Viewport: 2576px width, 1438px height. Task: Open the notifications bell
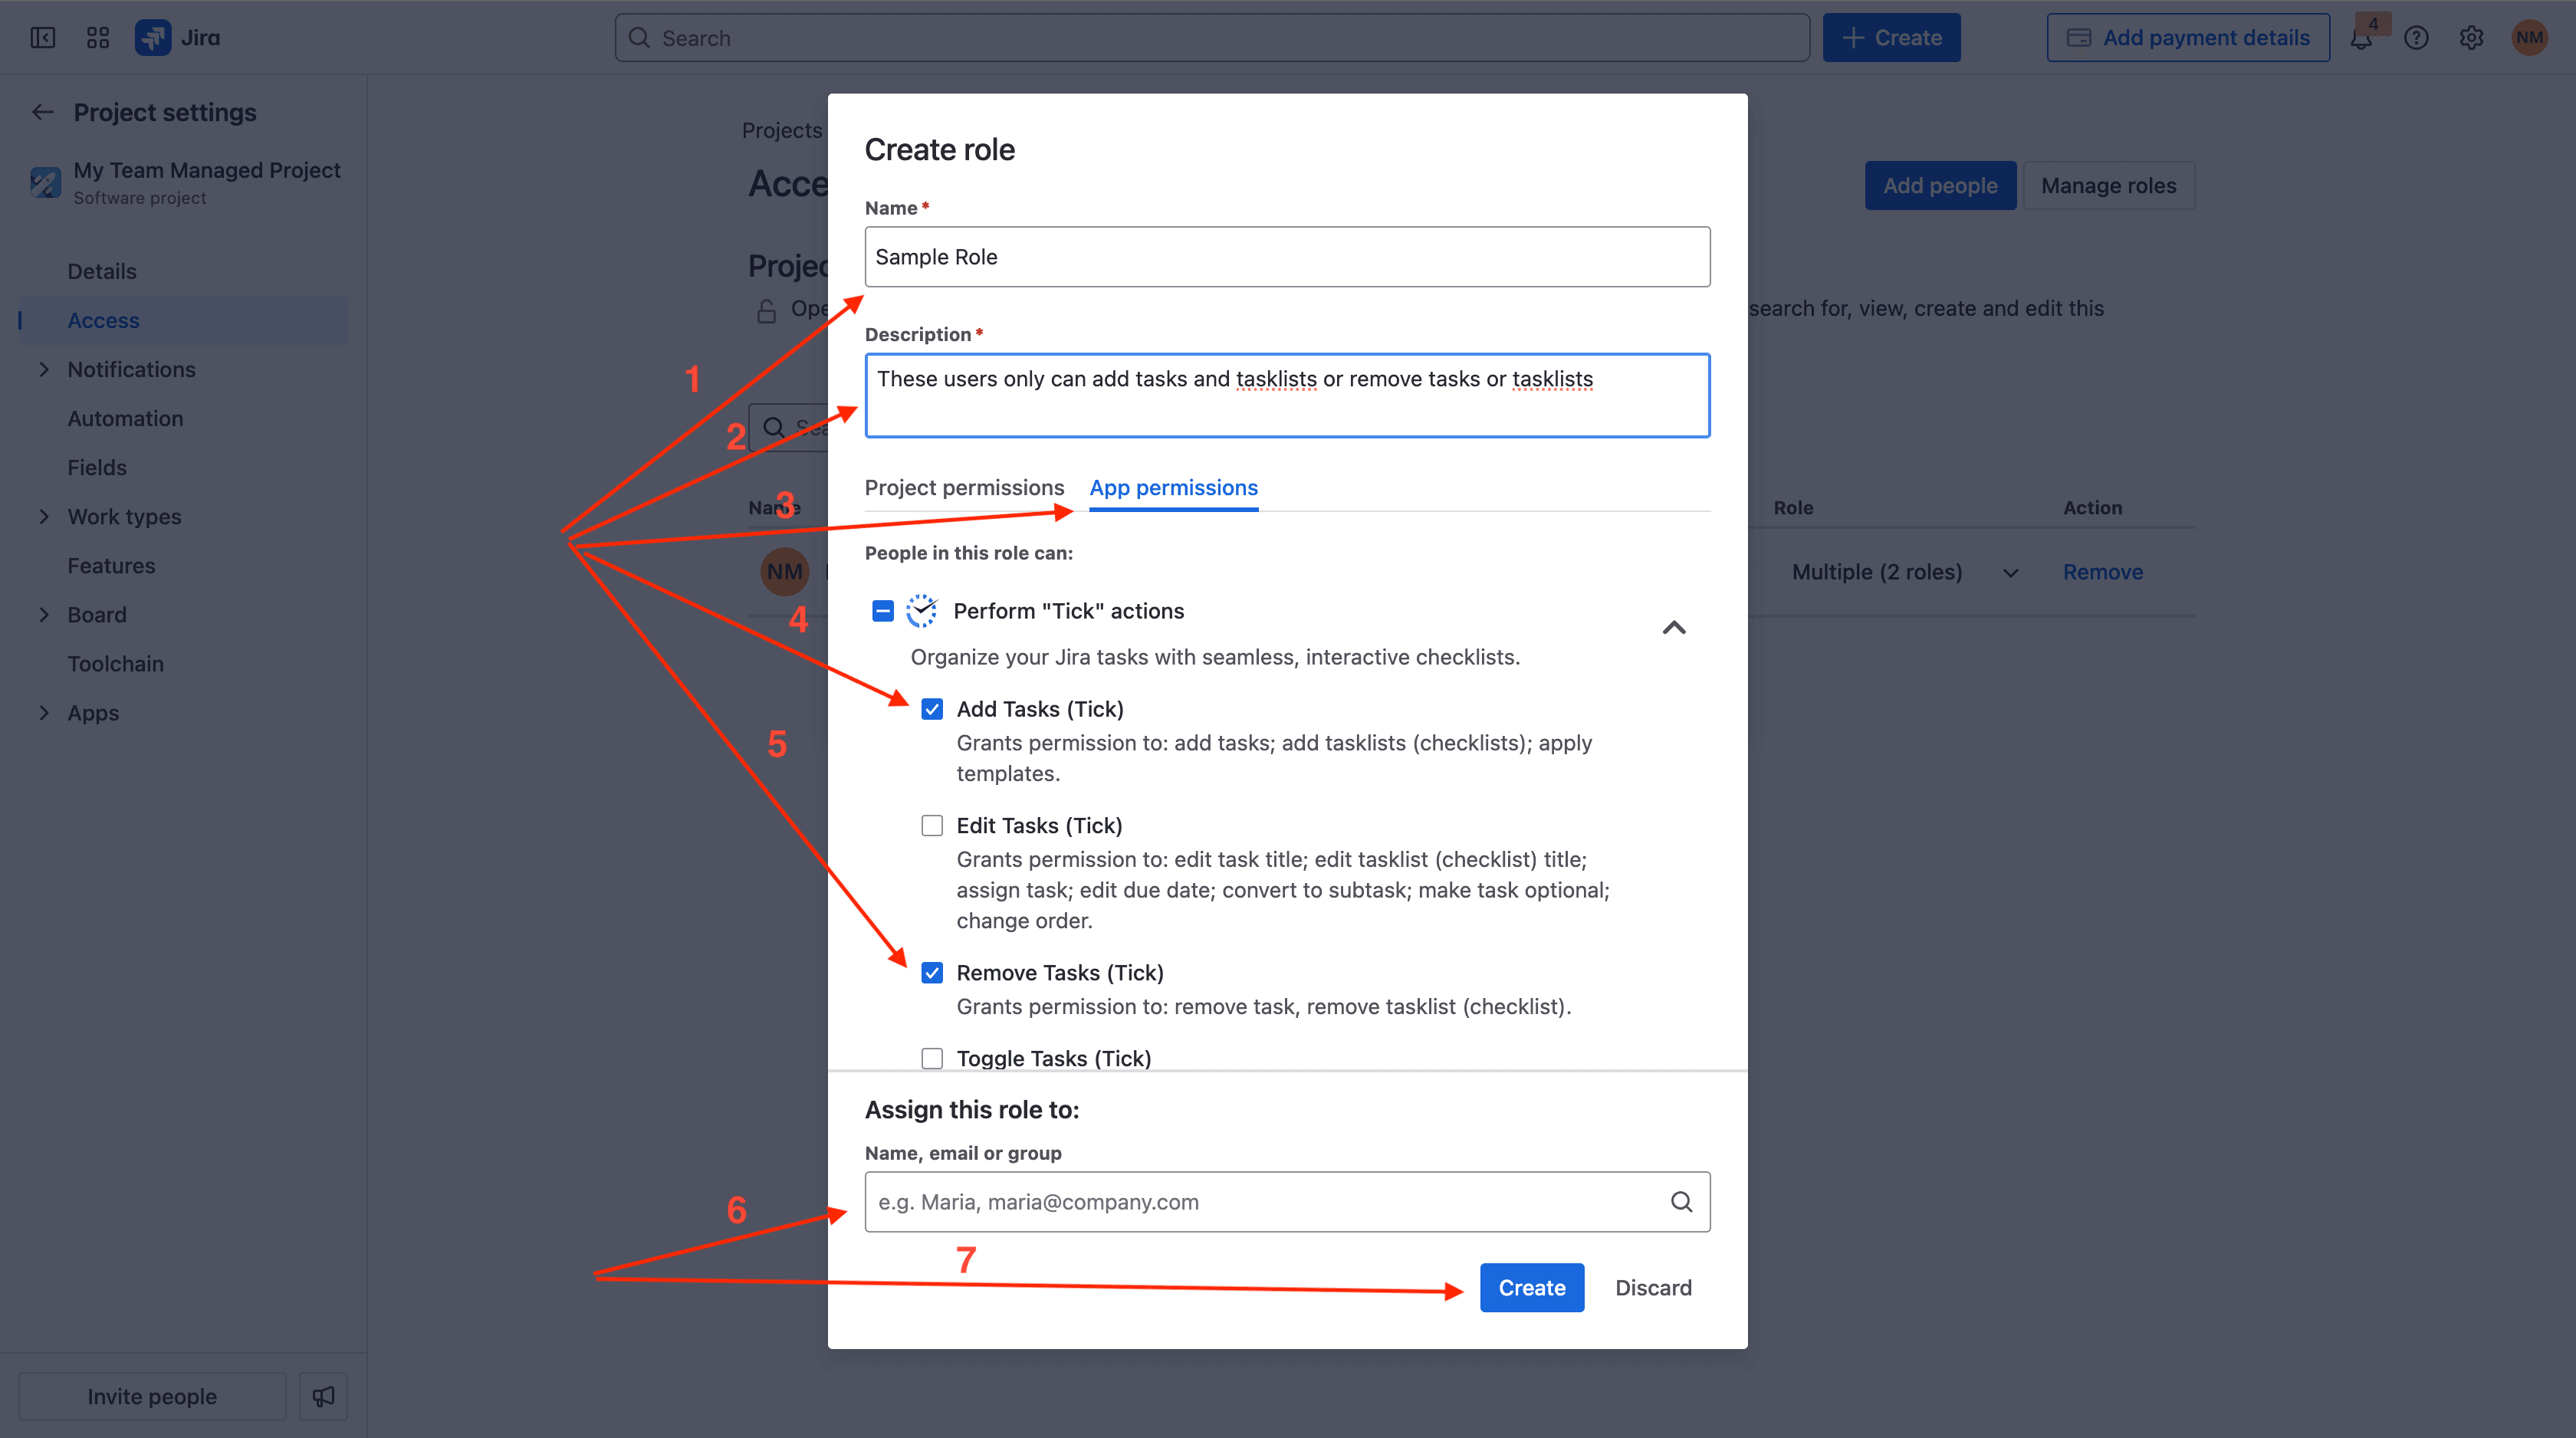[x=2361, y=39]
